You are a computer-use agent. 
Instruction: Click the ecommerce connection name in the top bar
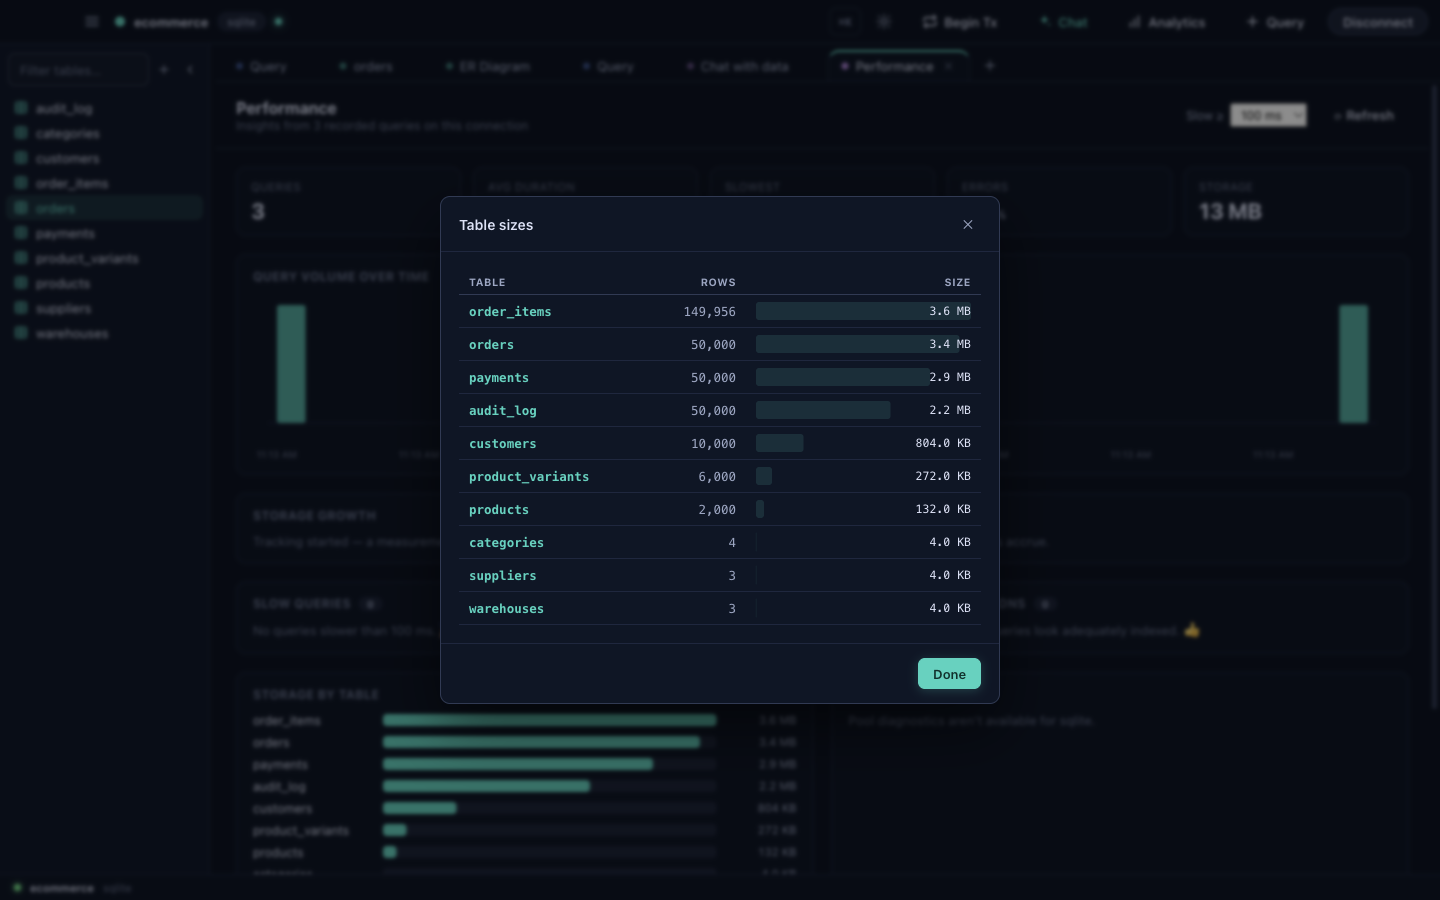tap(171, 22)
